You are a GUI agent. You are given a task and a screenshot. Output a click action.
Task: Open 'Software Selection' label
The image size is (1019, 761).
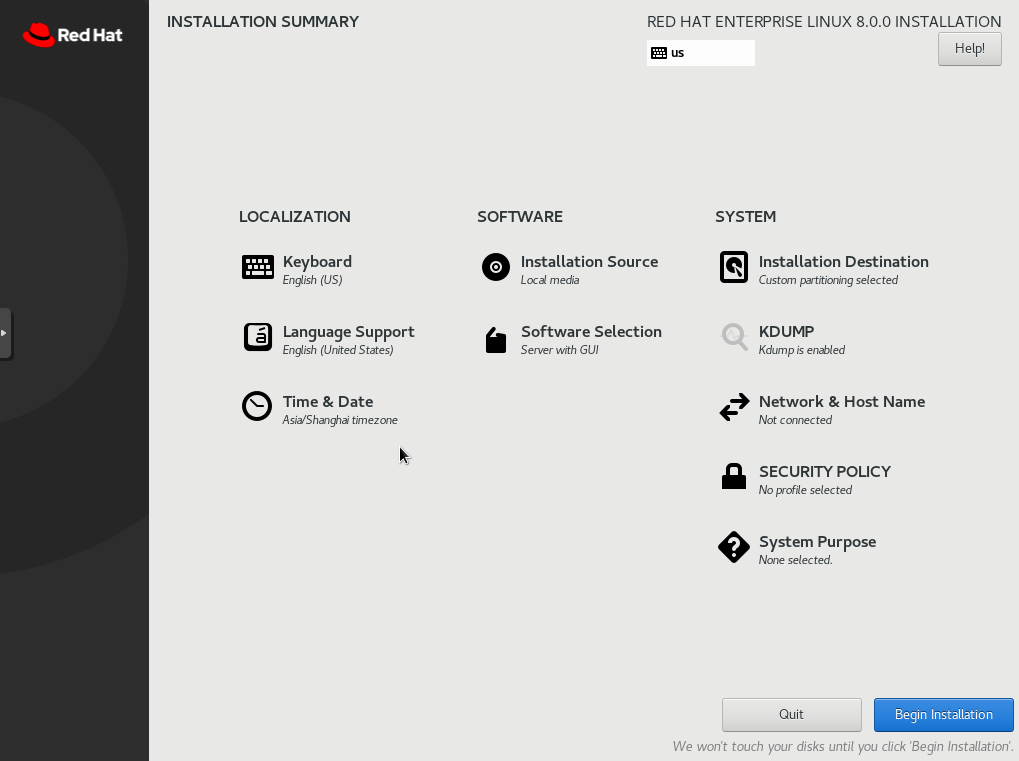point(591,331)
